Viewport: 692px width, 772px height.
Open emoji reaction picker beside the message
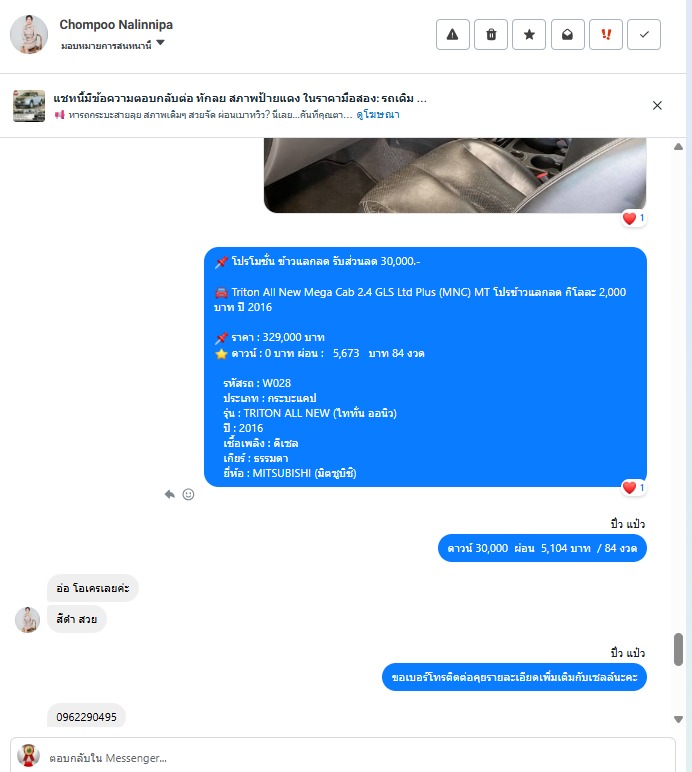pyautogui.click(x=189, y=494)
